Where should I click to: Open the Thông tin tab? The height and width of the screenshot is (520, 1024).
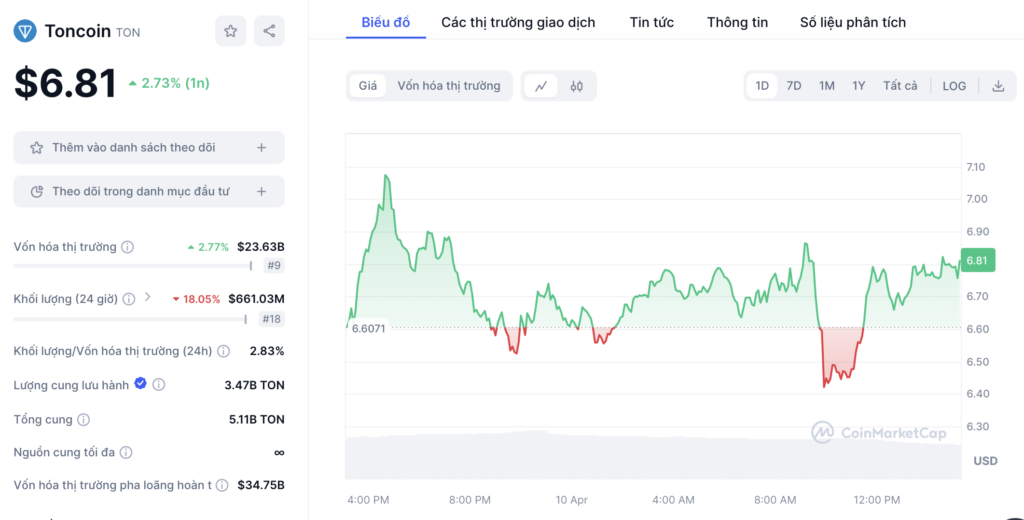click(737, 22)
